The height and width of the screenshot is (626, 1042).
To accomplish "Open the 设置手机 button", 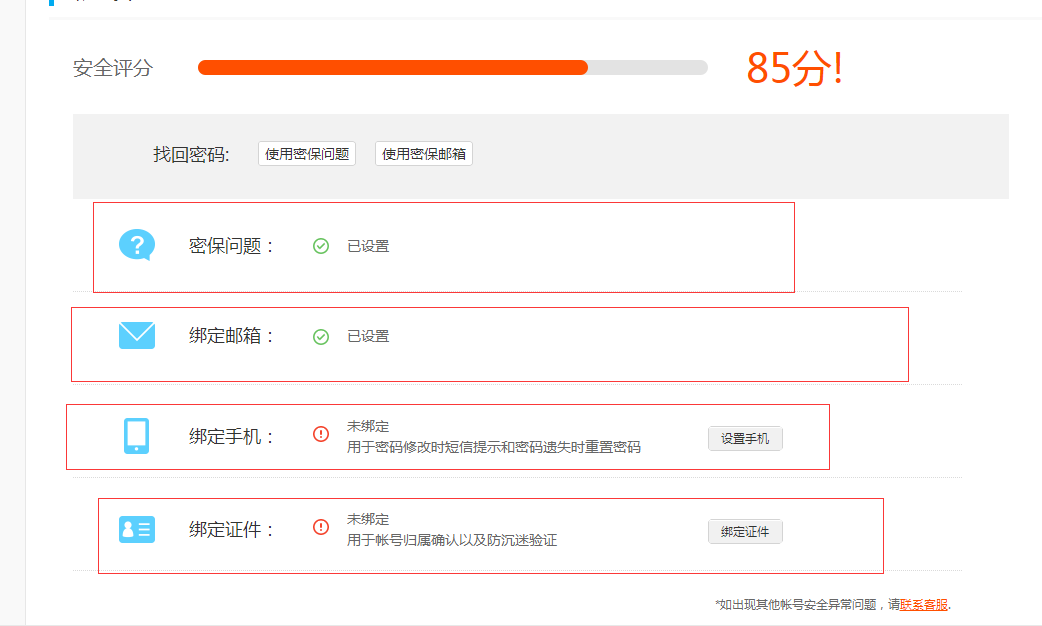I will pyautogui.click(x=745, y=439).
